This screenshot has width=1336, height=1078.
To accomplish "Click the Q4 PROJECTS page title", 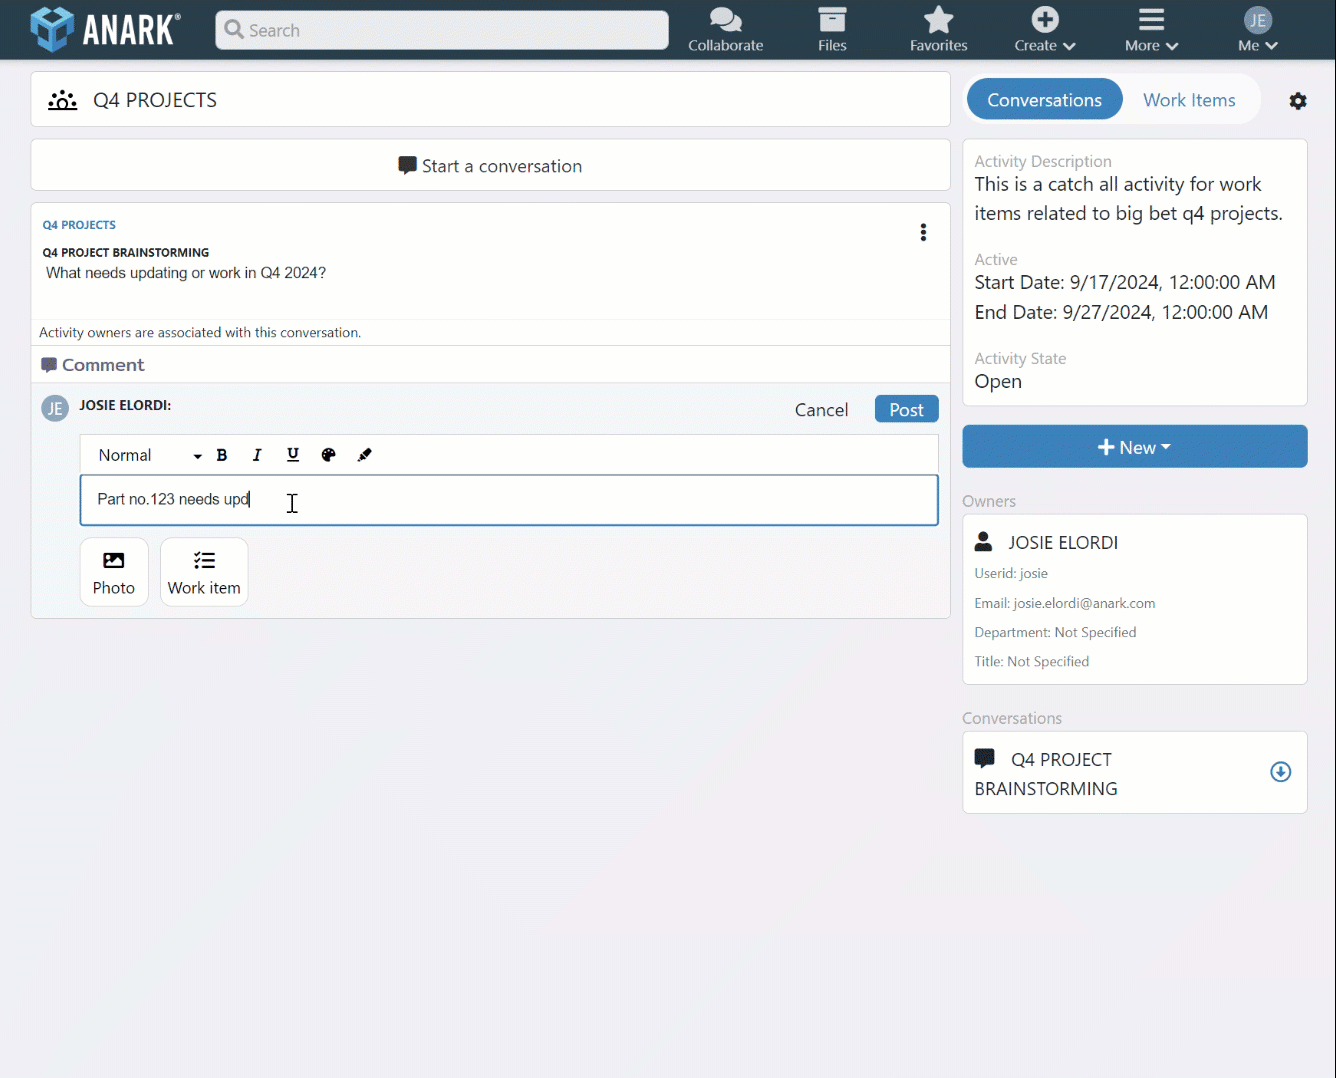I will click(x=155, y=100).
